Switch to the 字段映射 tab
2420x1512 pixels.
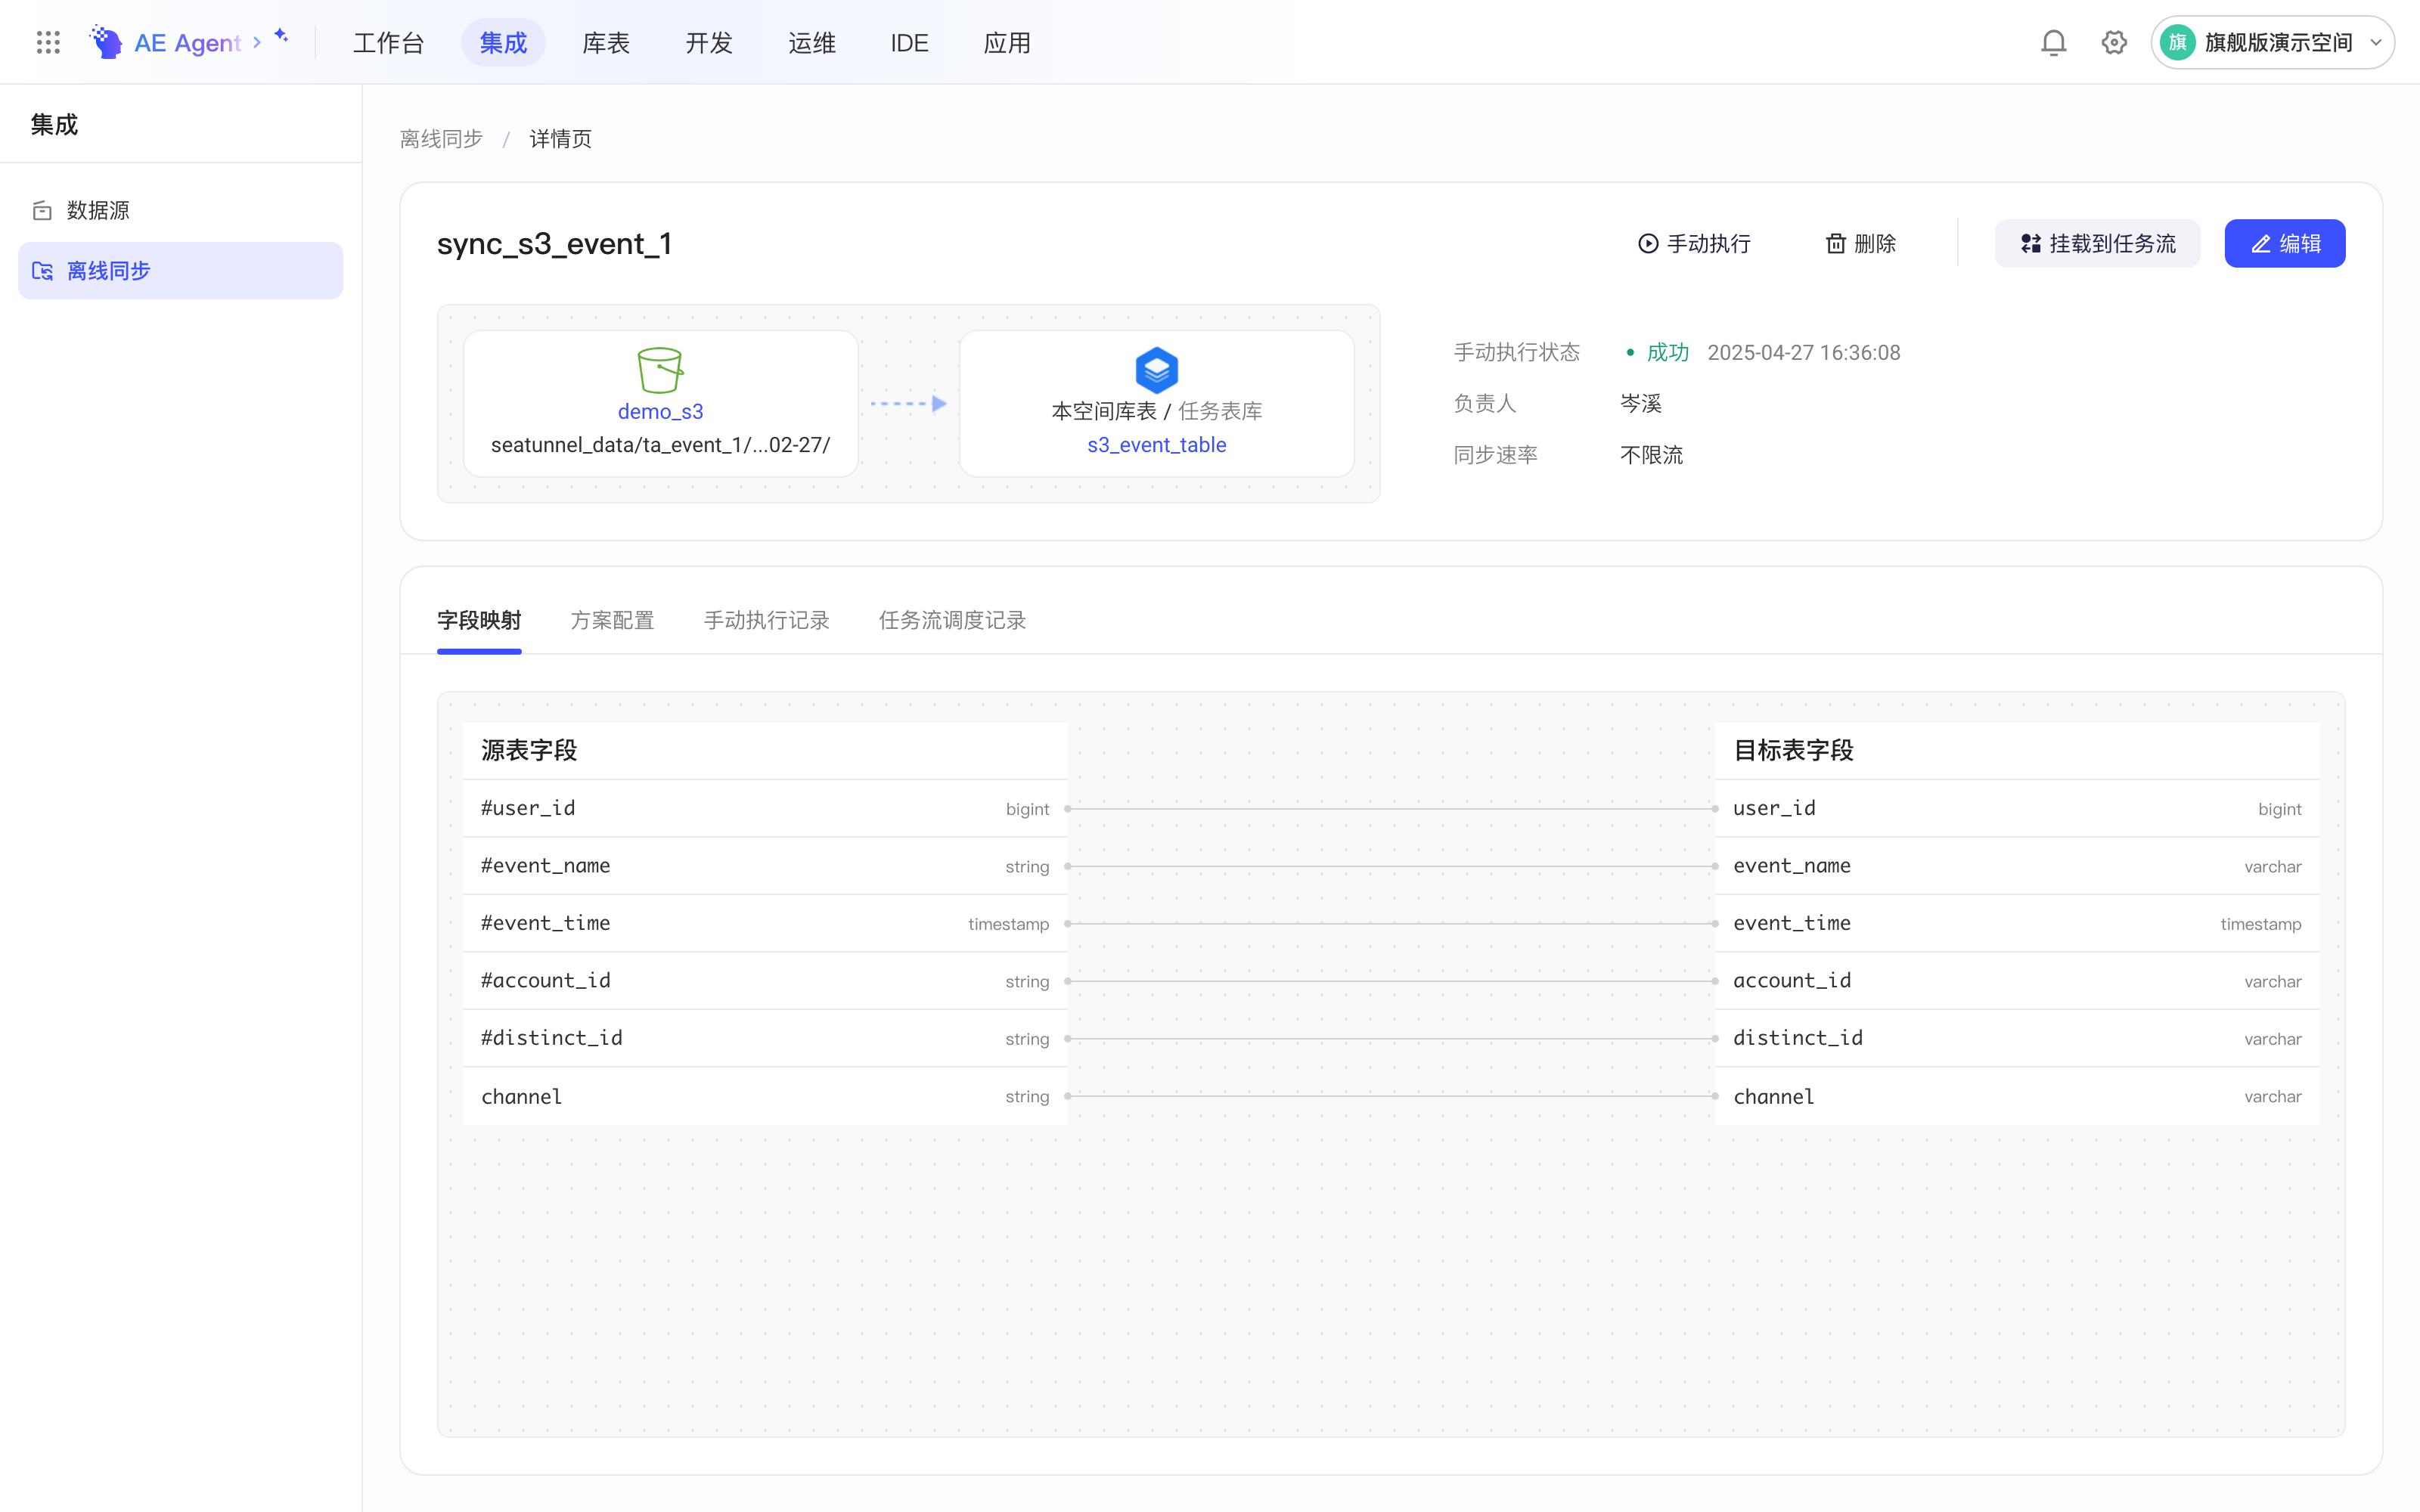(479, 620)
